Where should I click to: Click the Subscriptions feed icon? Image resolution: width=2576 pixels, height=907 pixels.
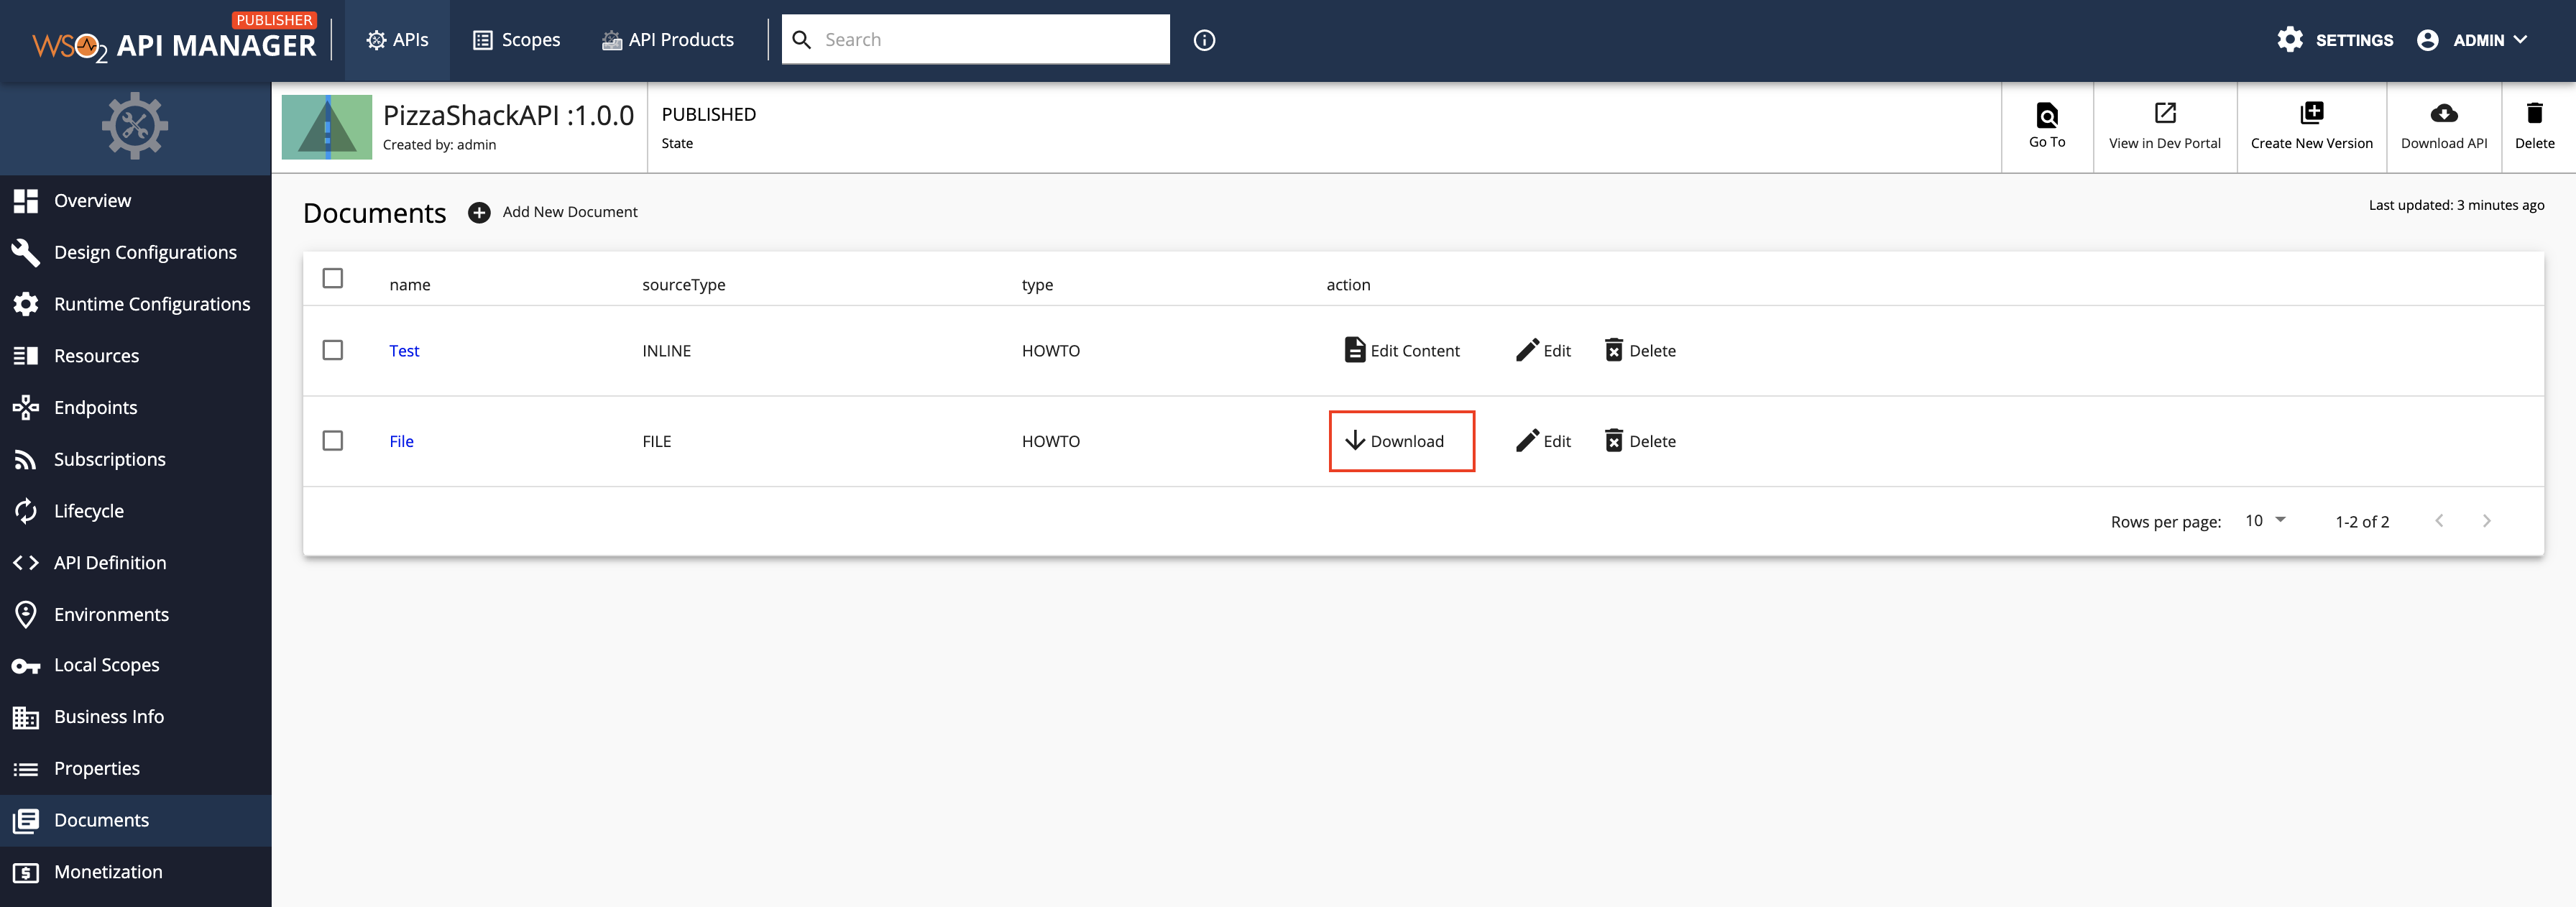(x=26, y=460)
